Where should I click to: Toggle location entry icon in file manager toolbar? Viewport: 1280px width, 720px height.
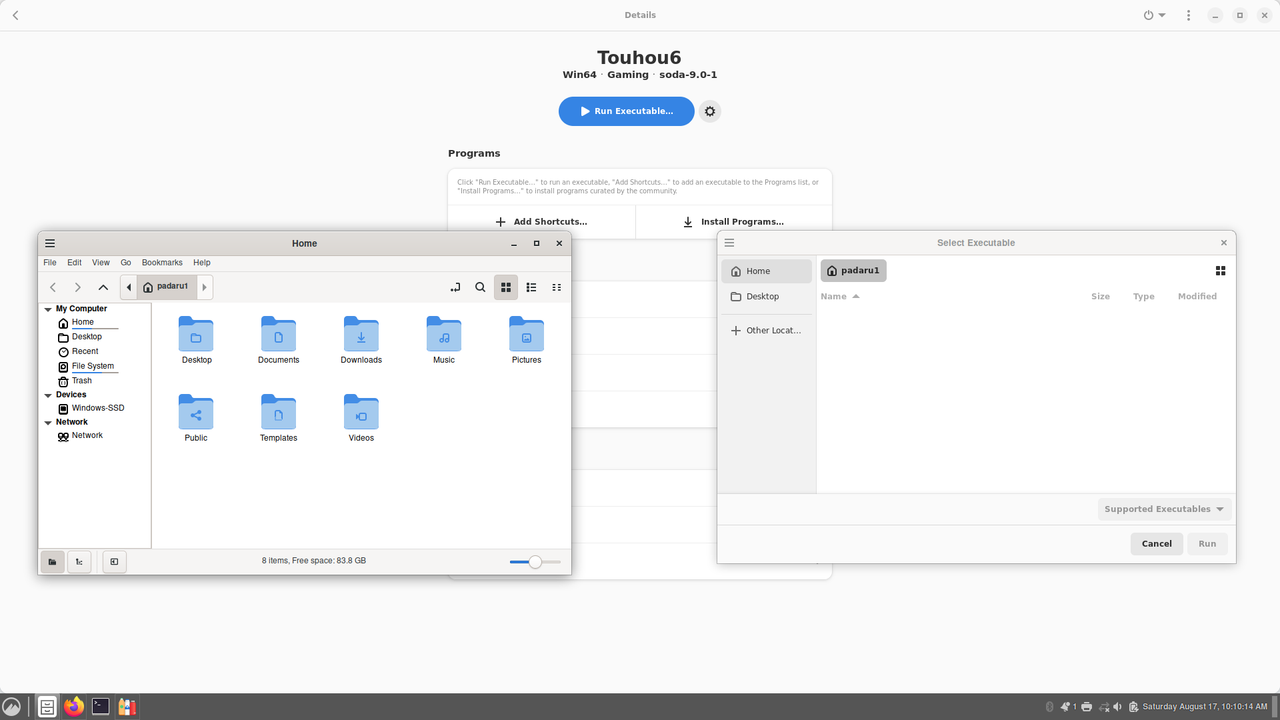(x=455, y=287)
